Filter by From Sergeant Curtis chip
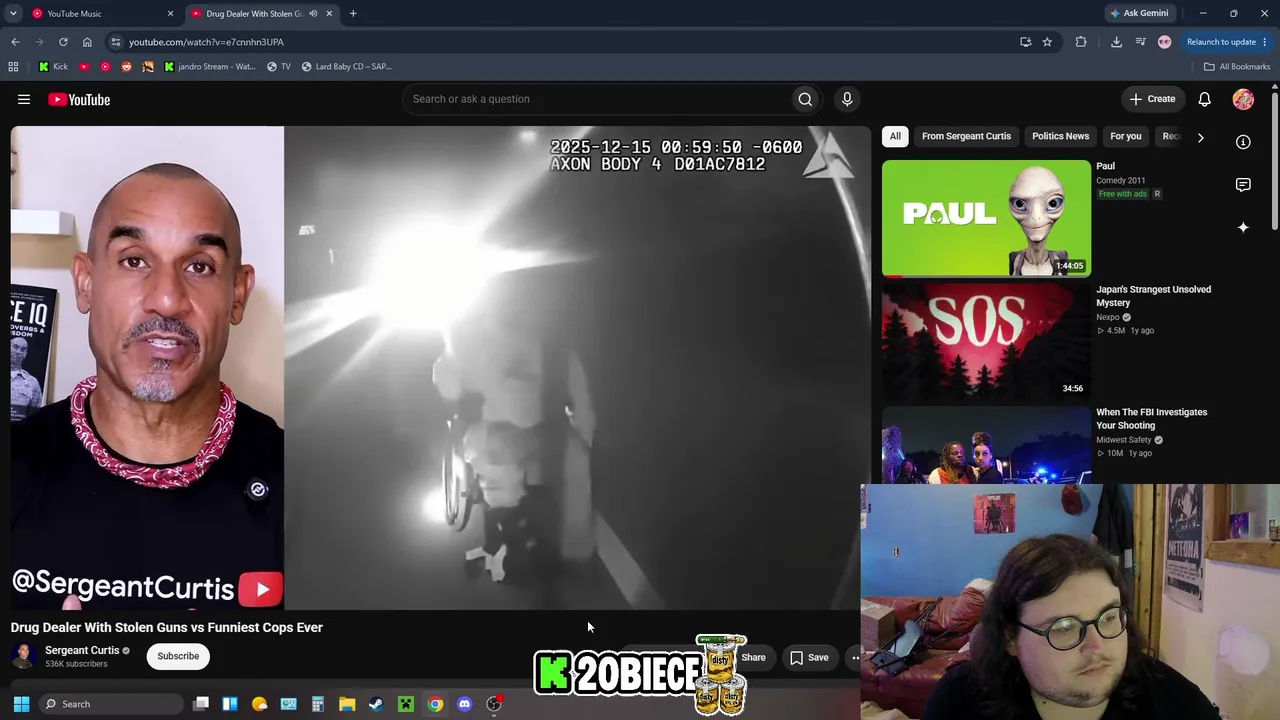1280x720 pixels. [966, 136]
